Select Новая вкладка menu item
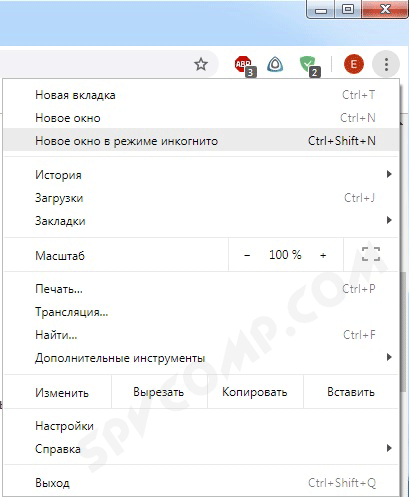This screenshot has width=409, height=497. coord(201,95)
